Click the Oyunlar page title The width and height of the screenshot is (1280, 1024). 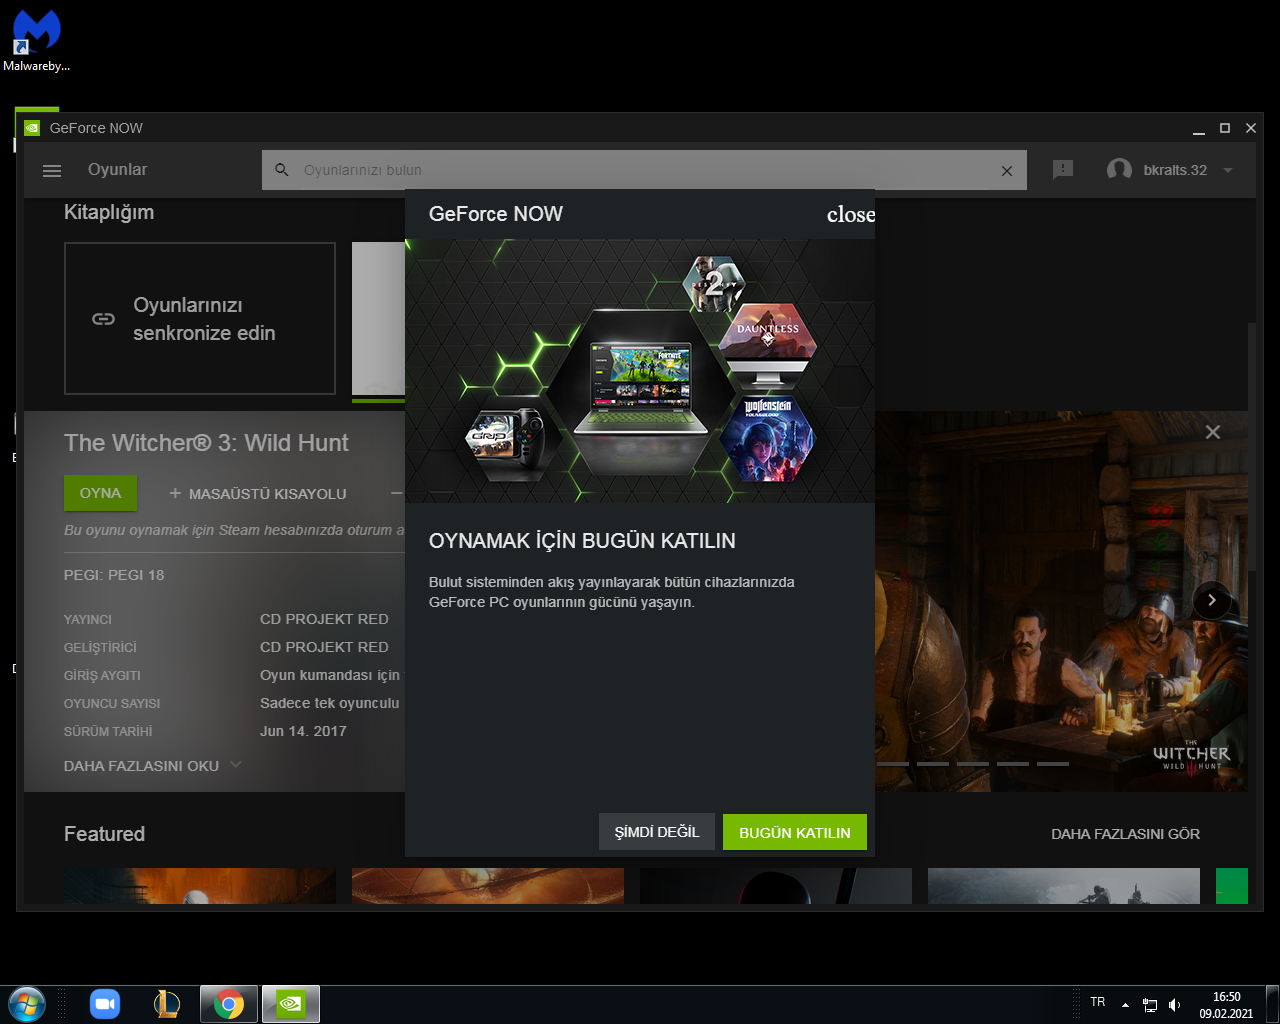[117, 170]
